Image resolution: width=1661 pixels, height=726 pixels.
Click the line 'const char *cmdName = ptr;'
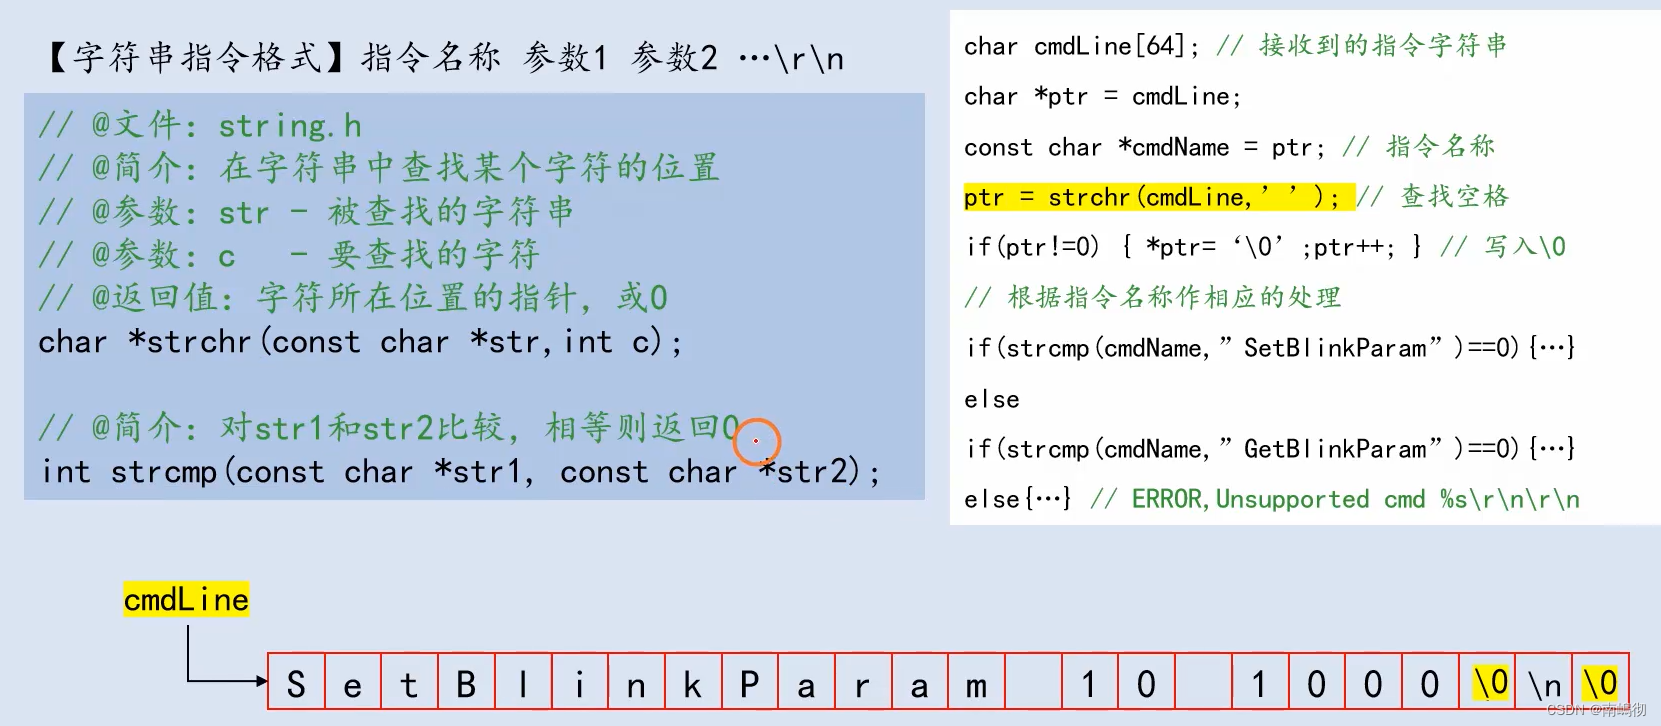point(1145,147)
